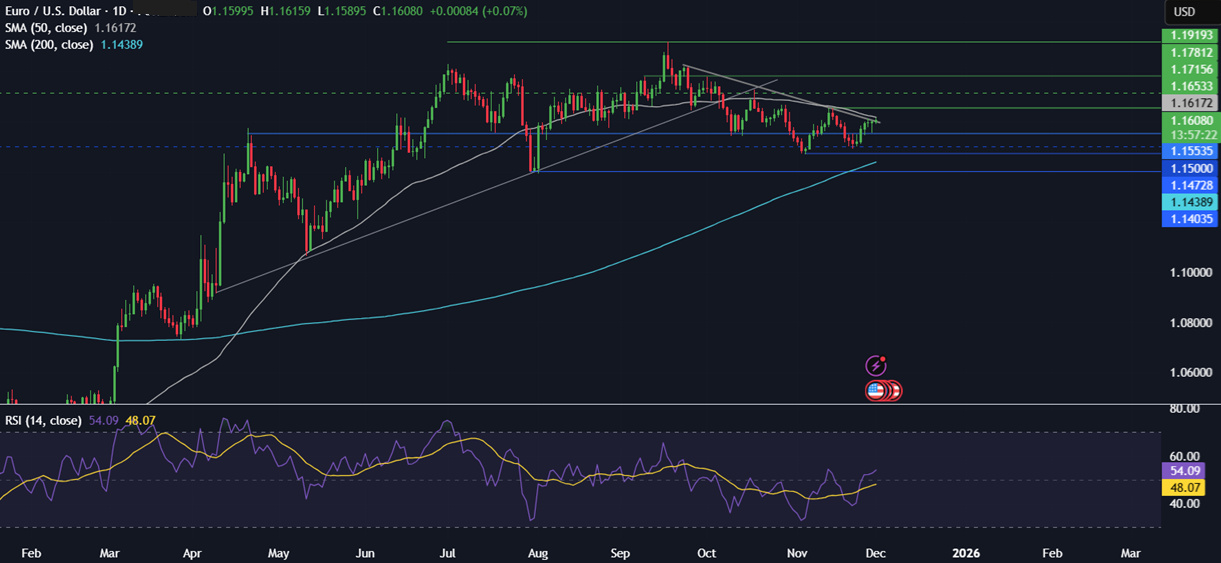Screen dimensions: 1221x563
Task: Click the 2026 marker on time axis
Action: click(x=965, y=552)
